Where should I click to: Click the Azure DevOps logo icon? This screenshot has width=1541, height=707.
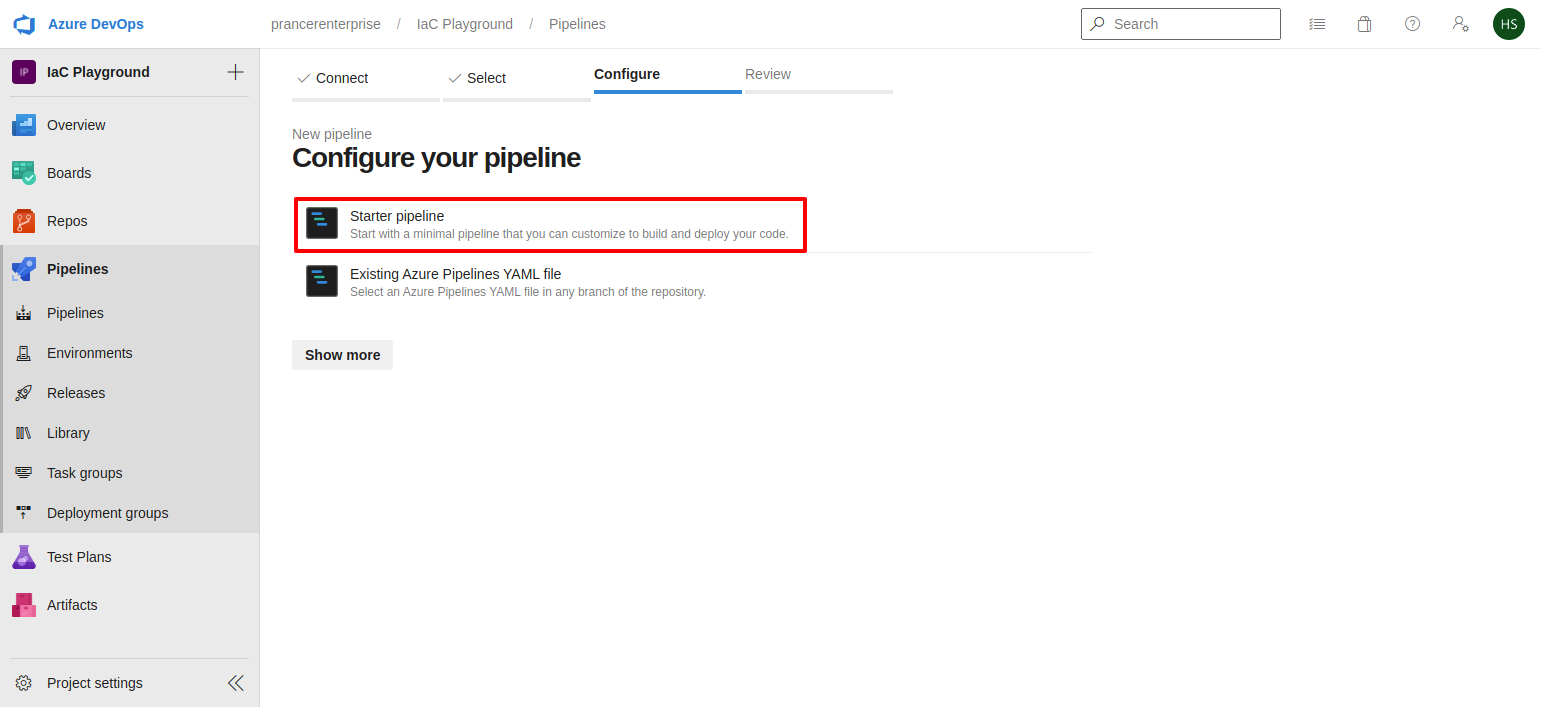[24, 24]
